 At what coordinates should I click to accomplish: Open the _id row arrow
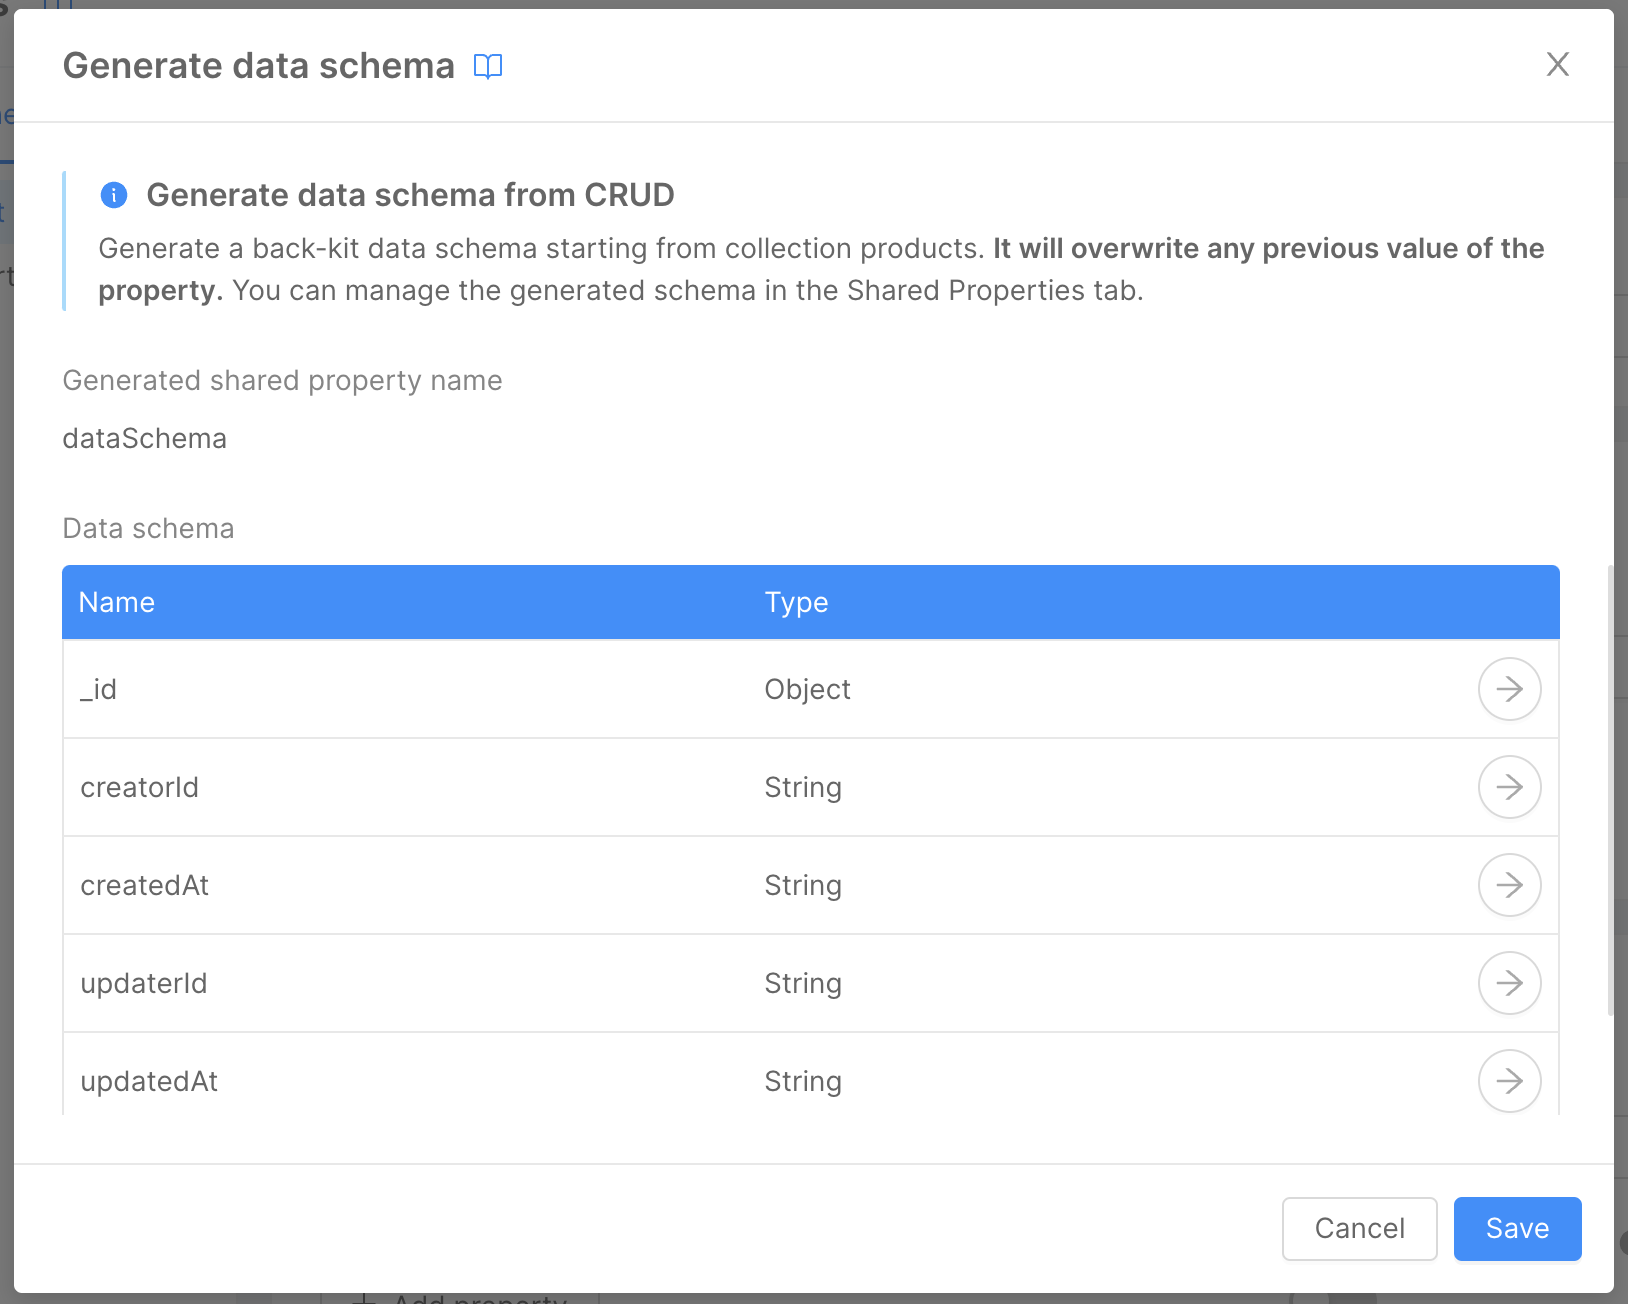click(1509, 689)
